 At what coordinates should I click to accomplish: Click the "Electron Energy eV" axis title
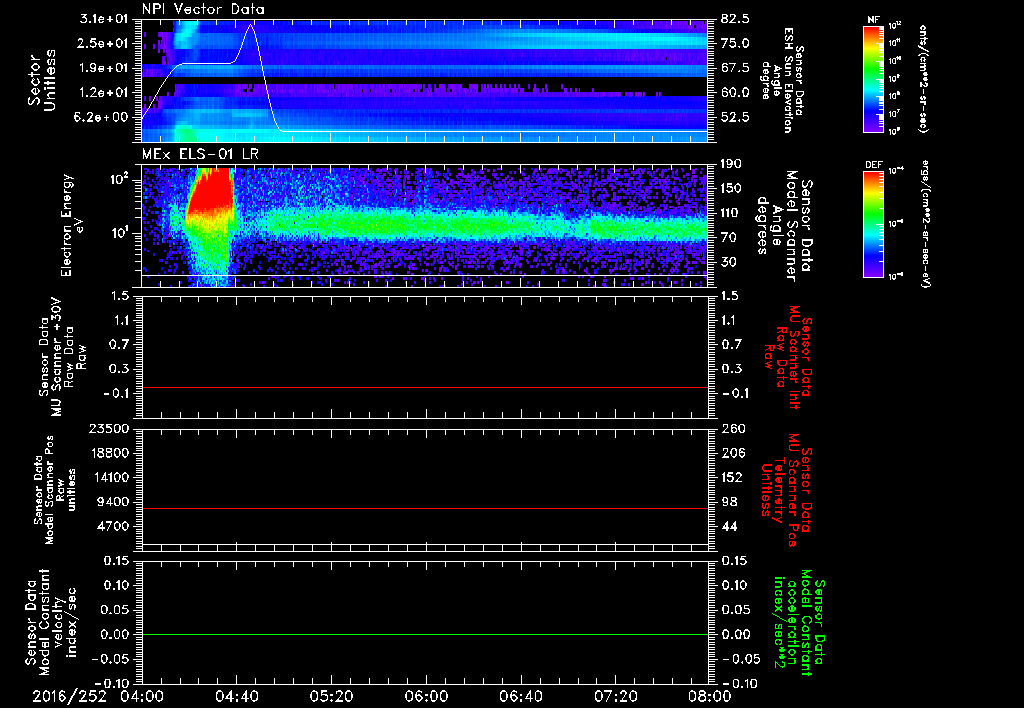point(73,225)
